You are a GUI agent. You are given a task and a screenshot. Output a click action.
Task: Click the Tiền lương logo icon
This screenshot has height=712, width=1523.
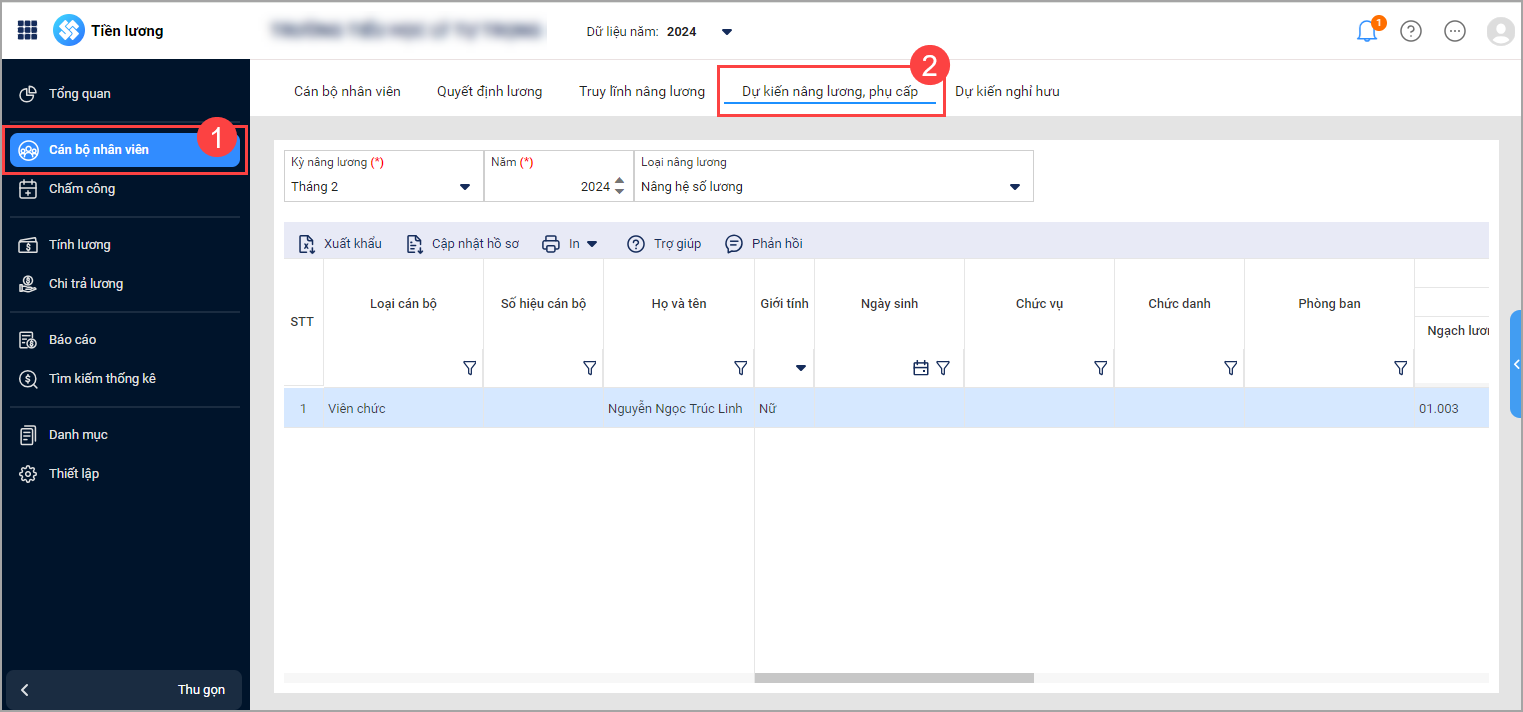[x=69, y=31]
